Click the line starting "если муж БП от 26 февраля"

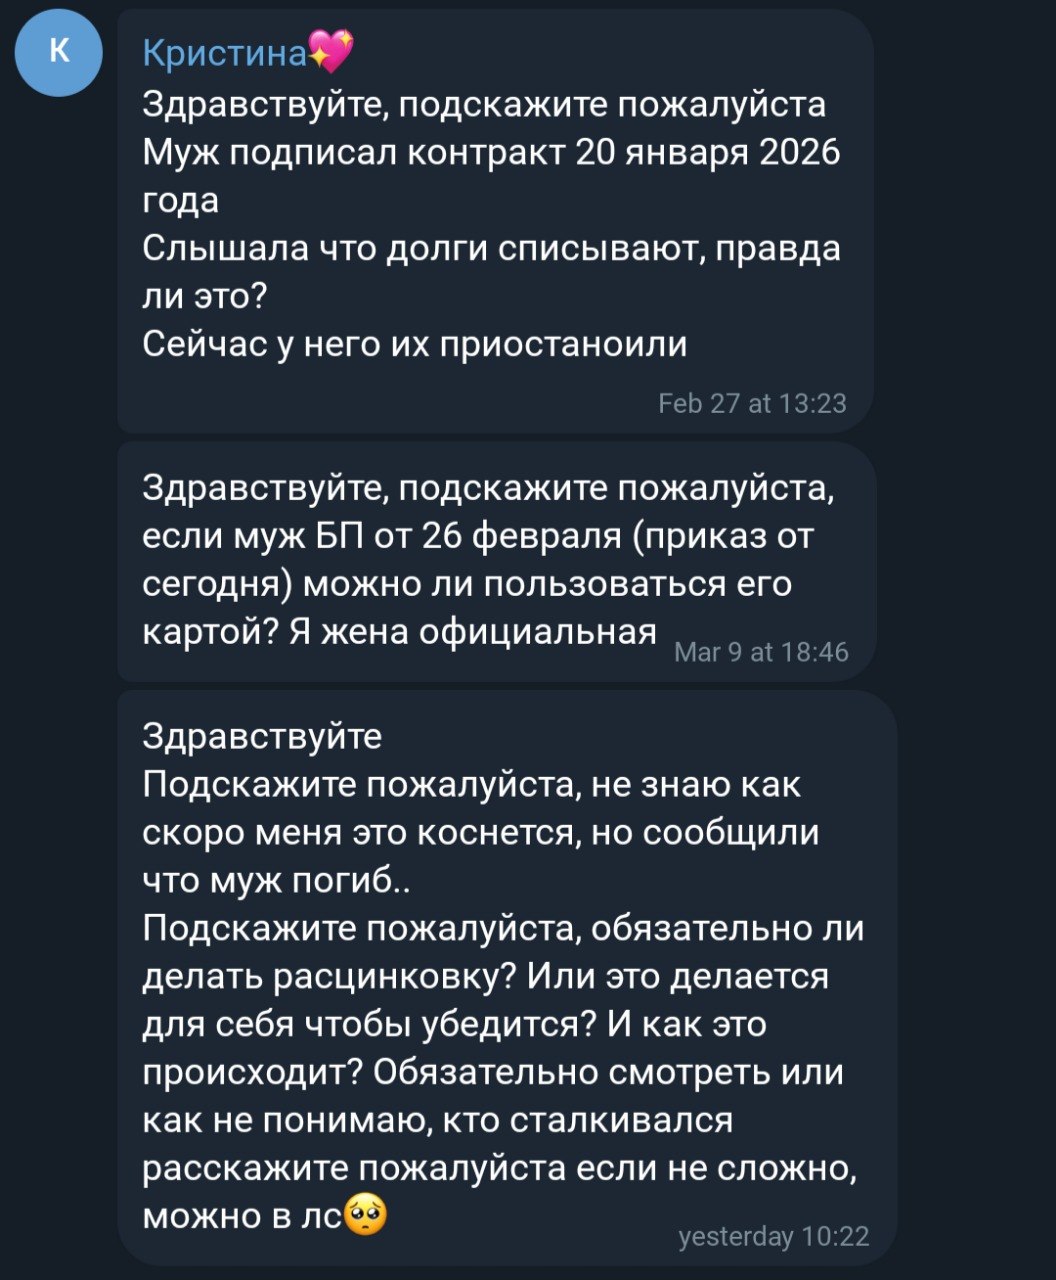[478, 536]
